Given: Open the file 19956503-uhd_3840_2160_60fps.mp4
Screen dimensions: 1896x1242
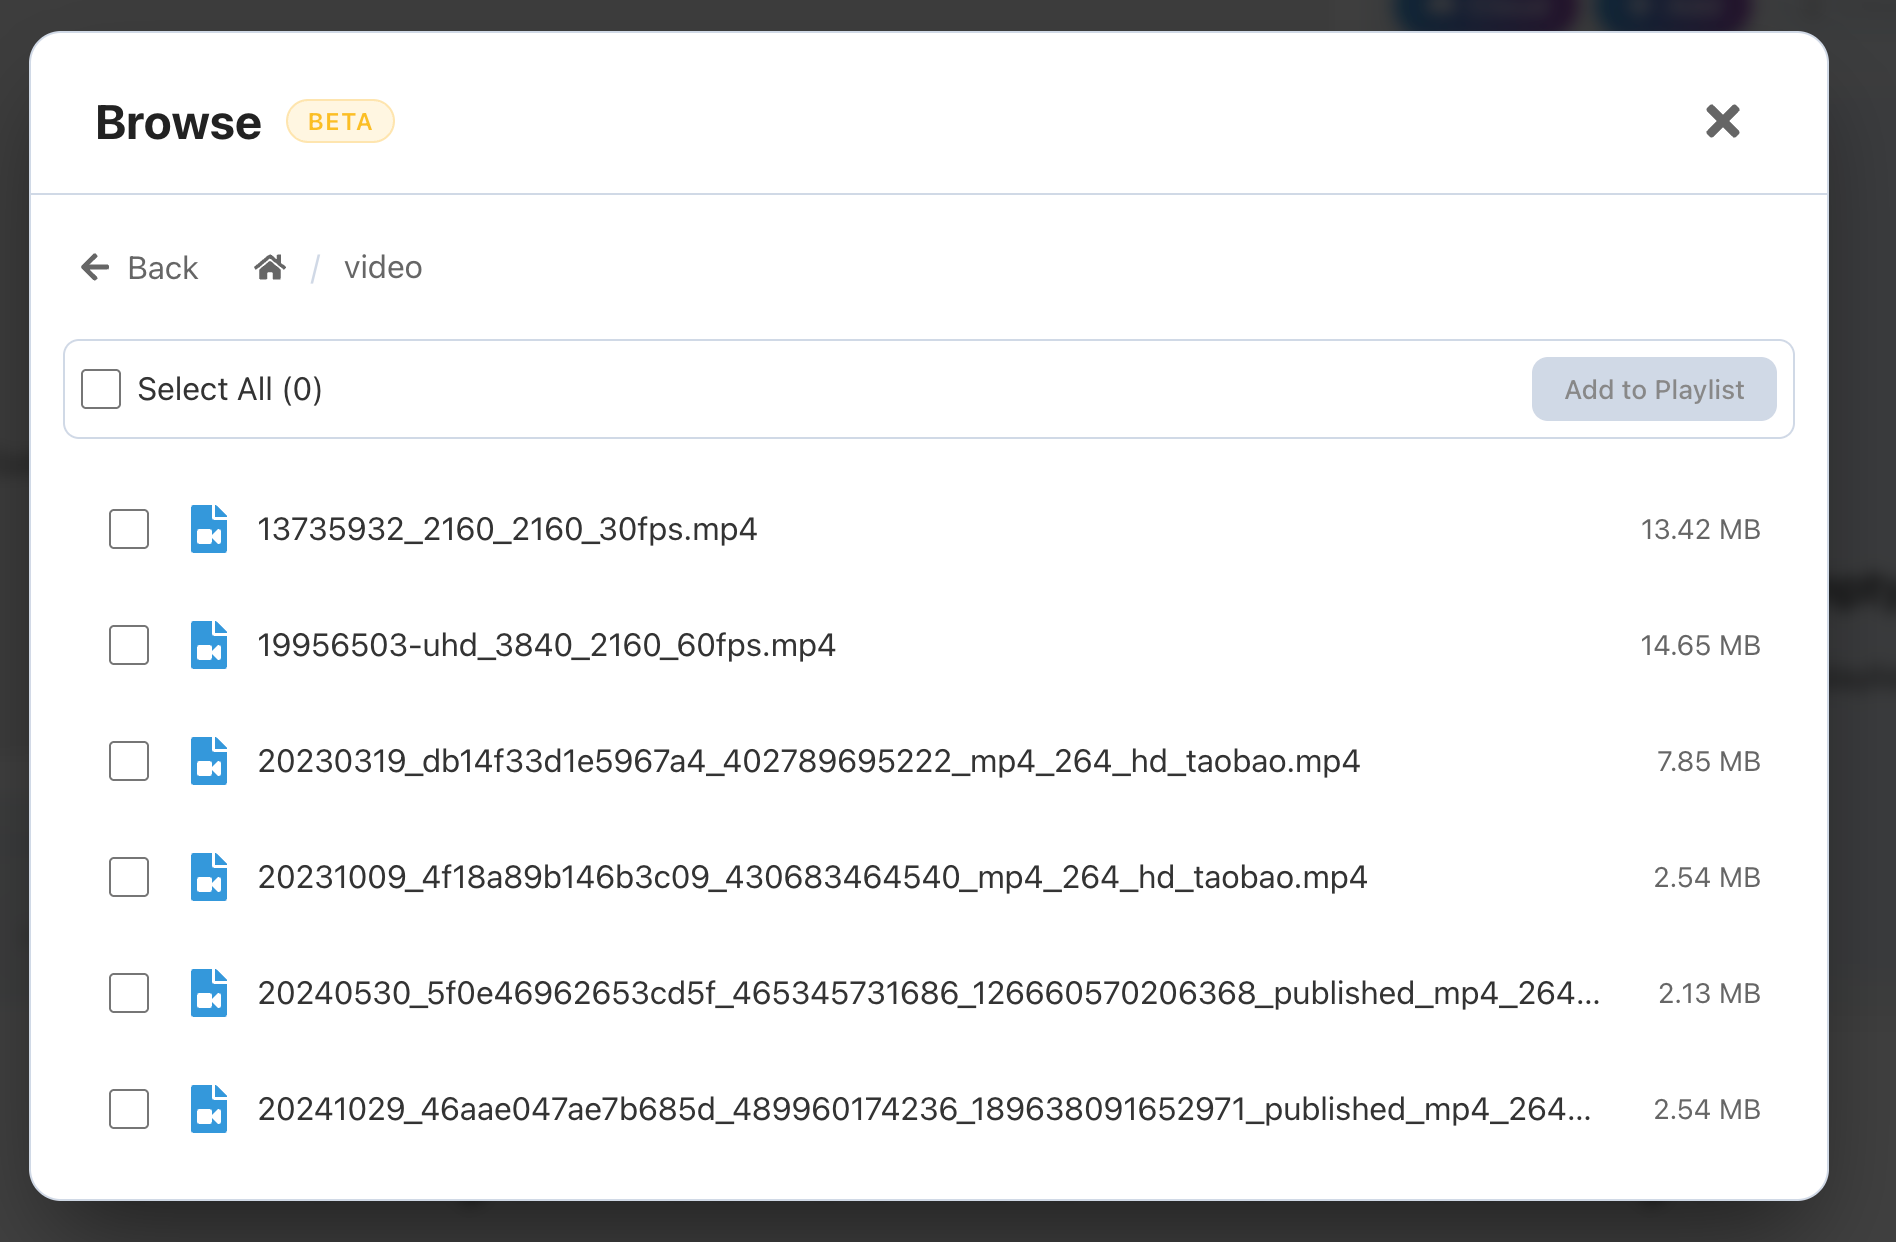Looking at the screenshot, I should coord(546,645).
